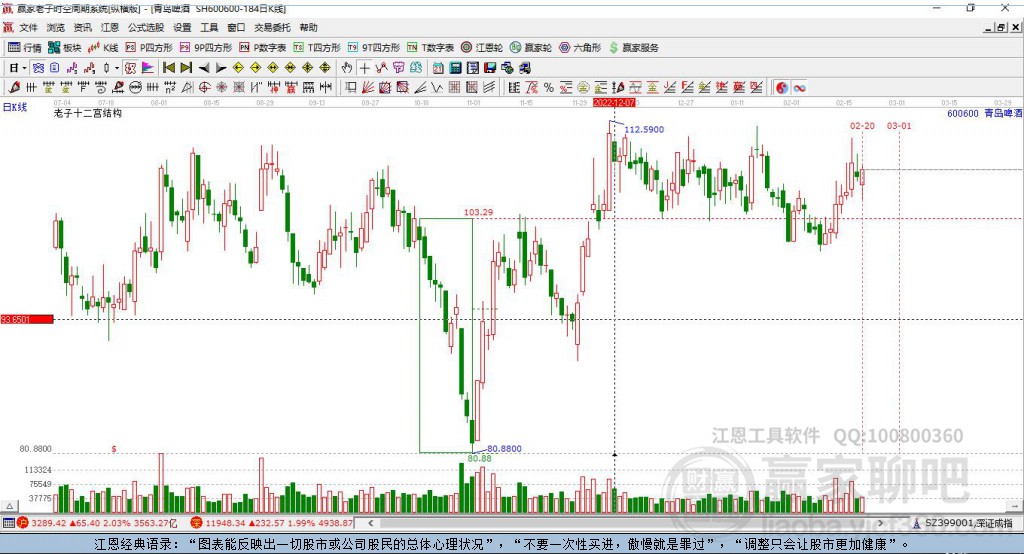The image size is (1024, 554).
Task: Jump to first bar icon
Action: coord(168,68)
